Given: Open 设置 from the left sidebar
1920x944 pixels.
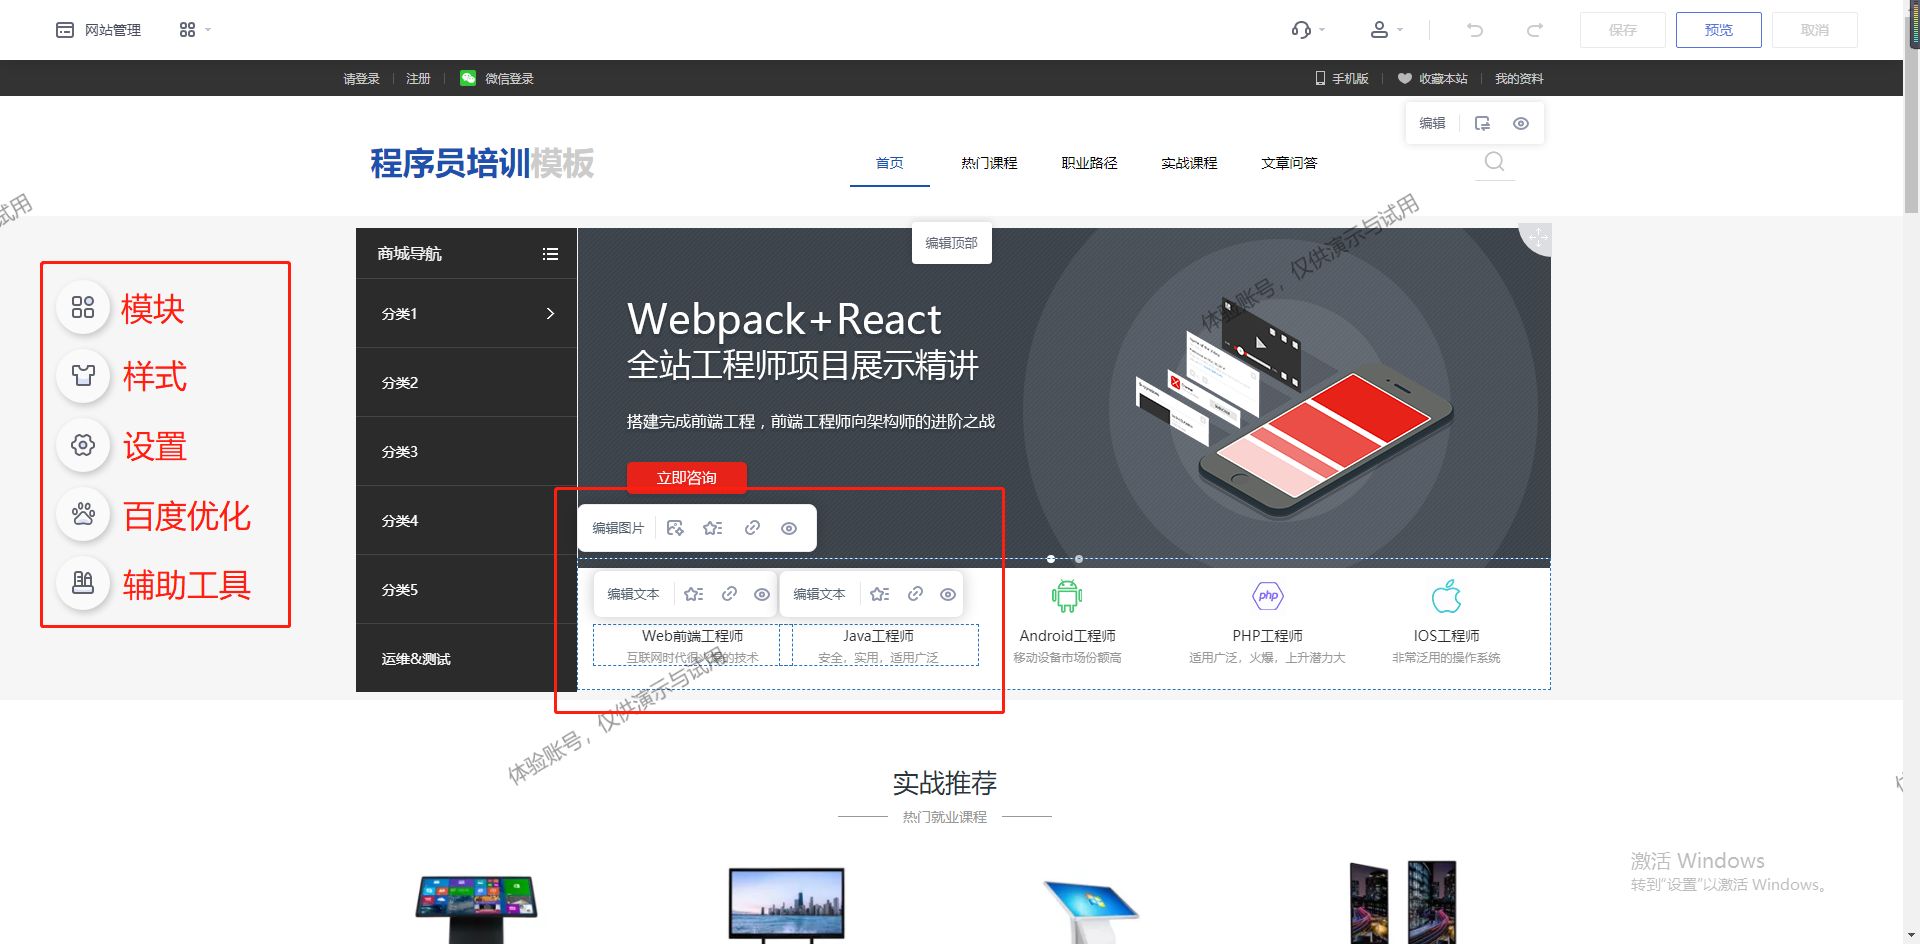Looking at the screenshot, I should click(x=83, y=446).
